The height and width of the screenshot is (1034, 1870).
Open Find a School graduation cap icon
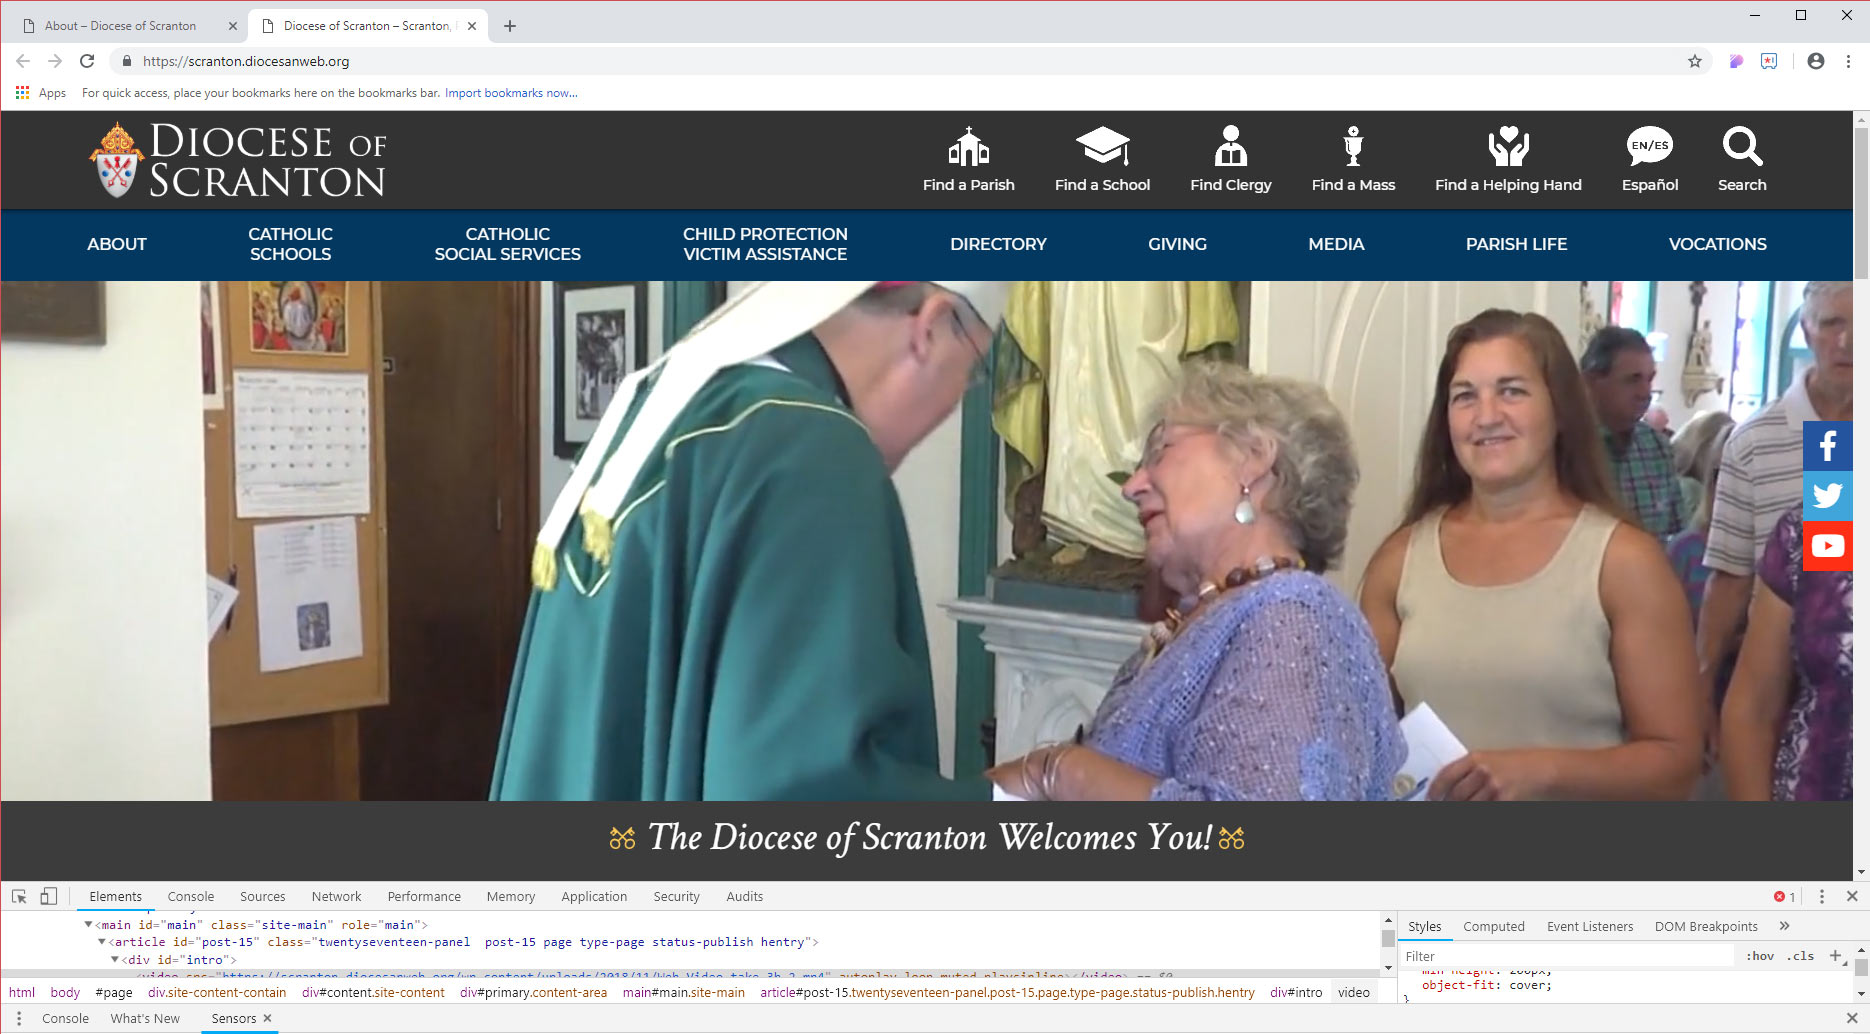(x=1102, y=147)
